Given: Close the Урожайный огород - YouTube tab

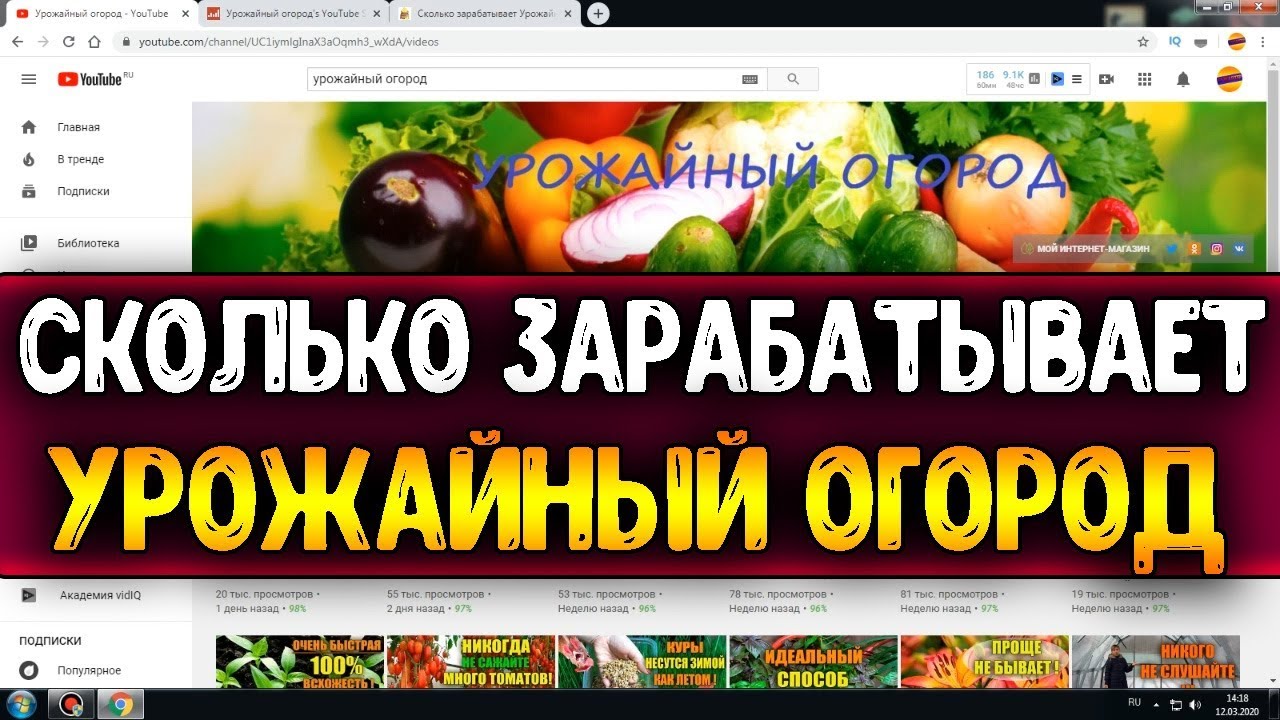Looking at the screenshot, I should tap(184, 14).
